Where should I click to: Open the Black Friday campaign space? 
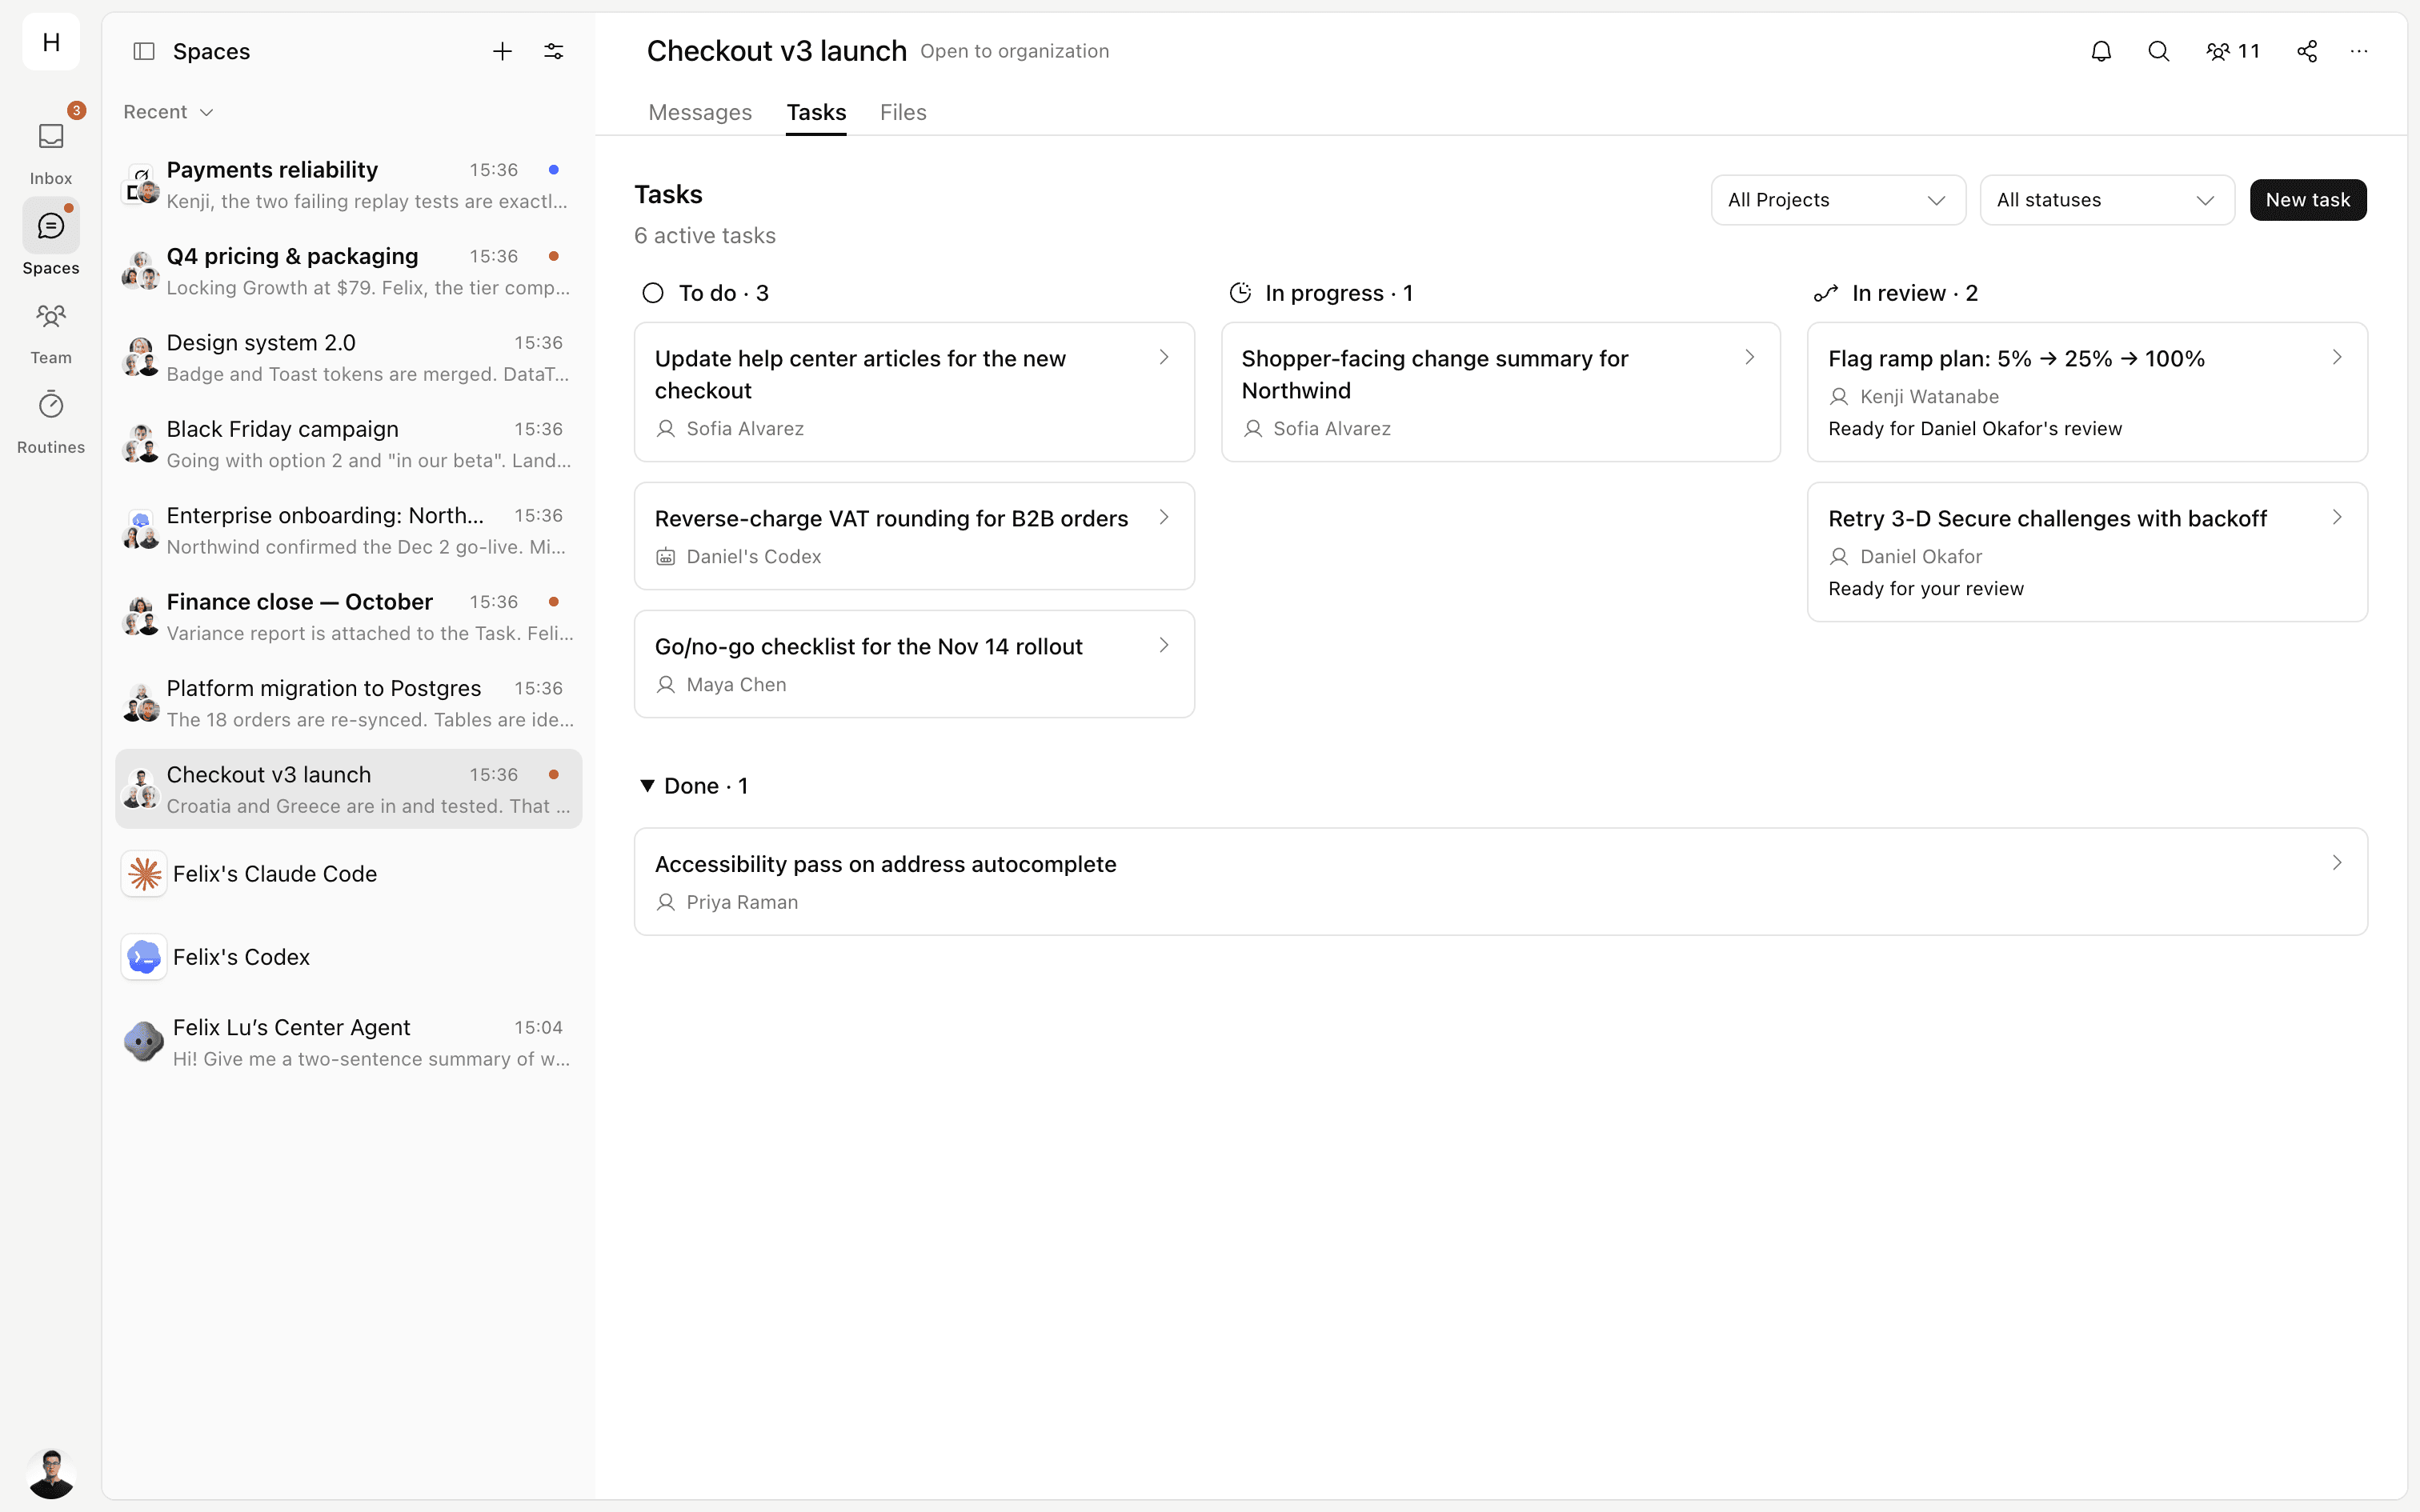point(348,444)
